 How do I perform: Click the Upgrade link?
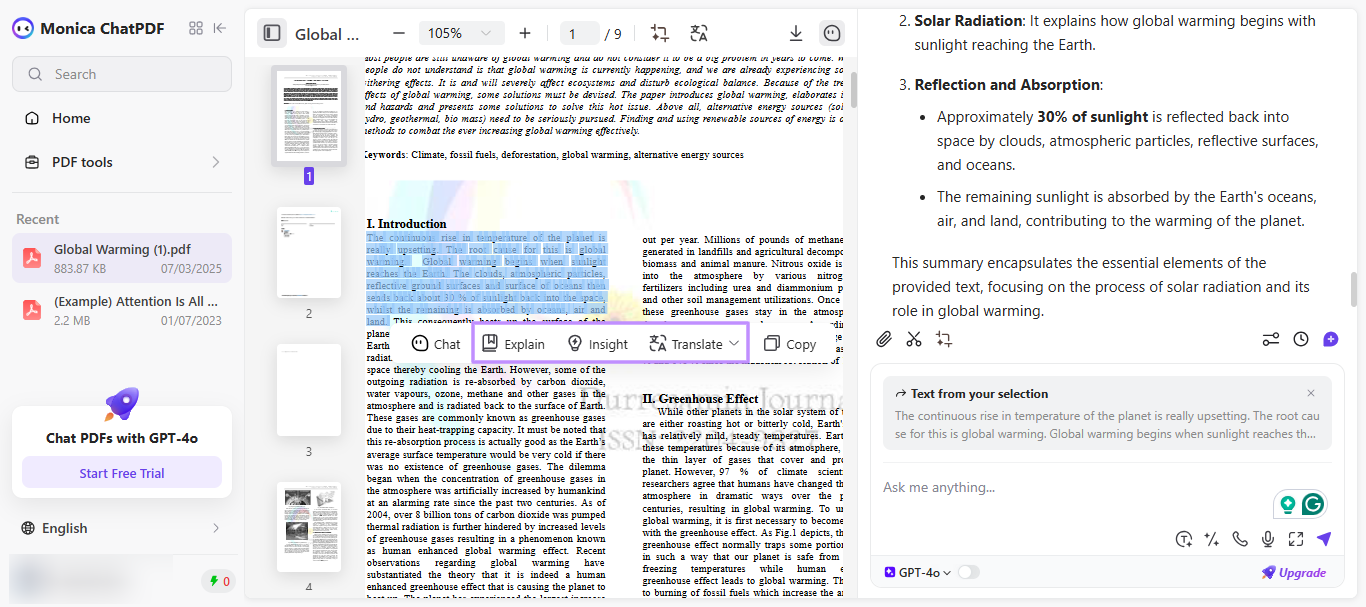[1294, 573]
